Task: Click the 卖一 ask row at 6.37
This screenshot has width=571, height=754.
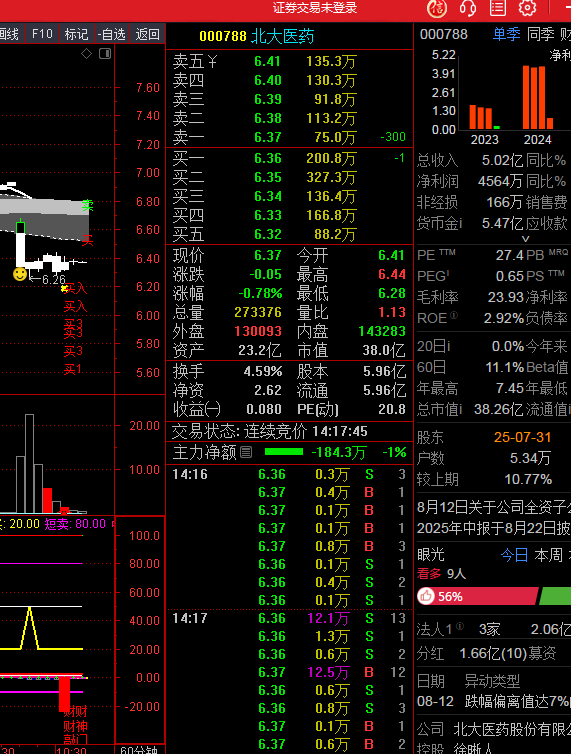Action: 289,138
